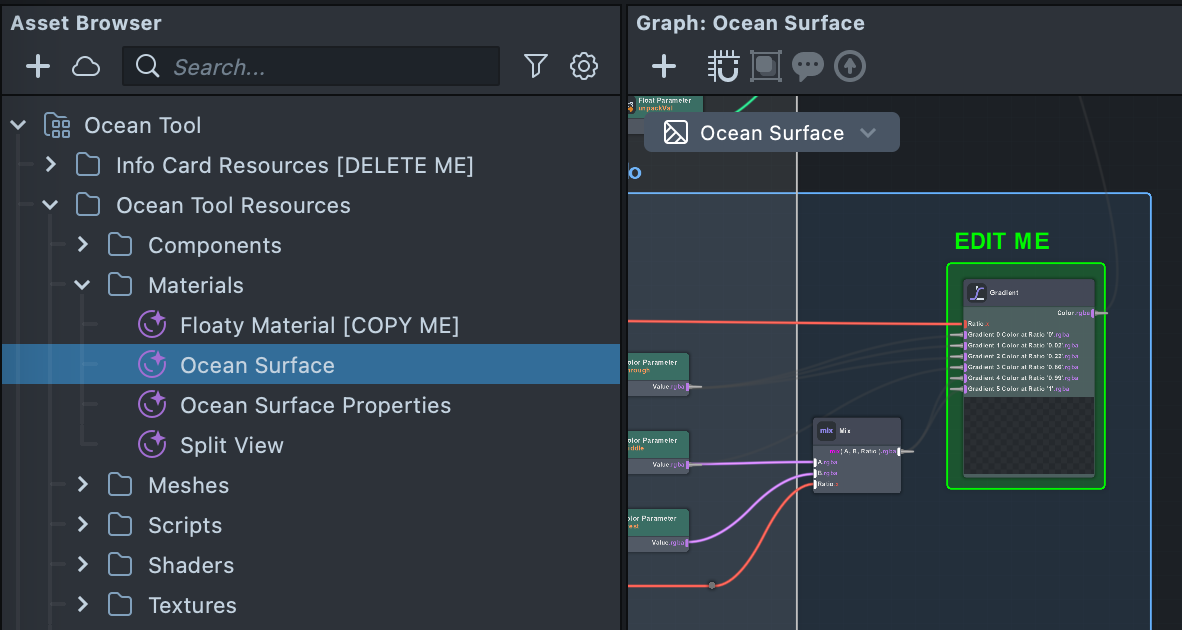Click the add asset plus icon
The height and width of the screenshot is (630, 1182).
click(x=38, y=67)
